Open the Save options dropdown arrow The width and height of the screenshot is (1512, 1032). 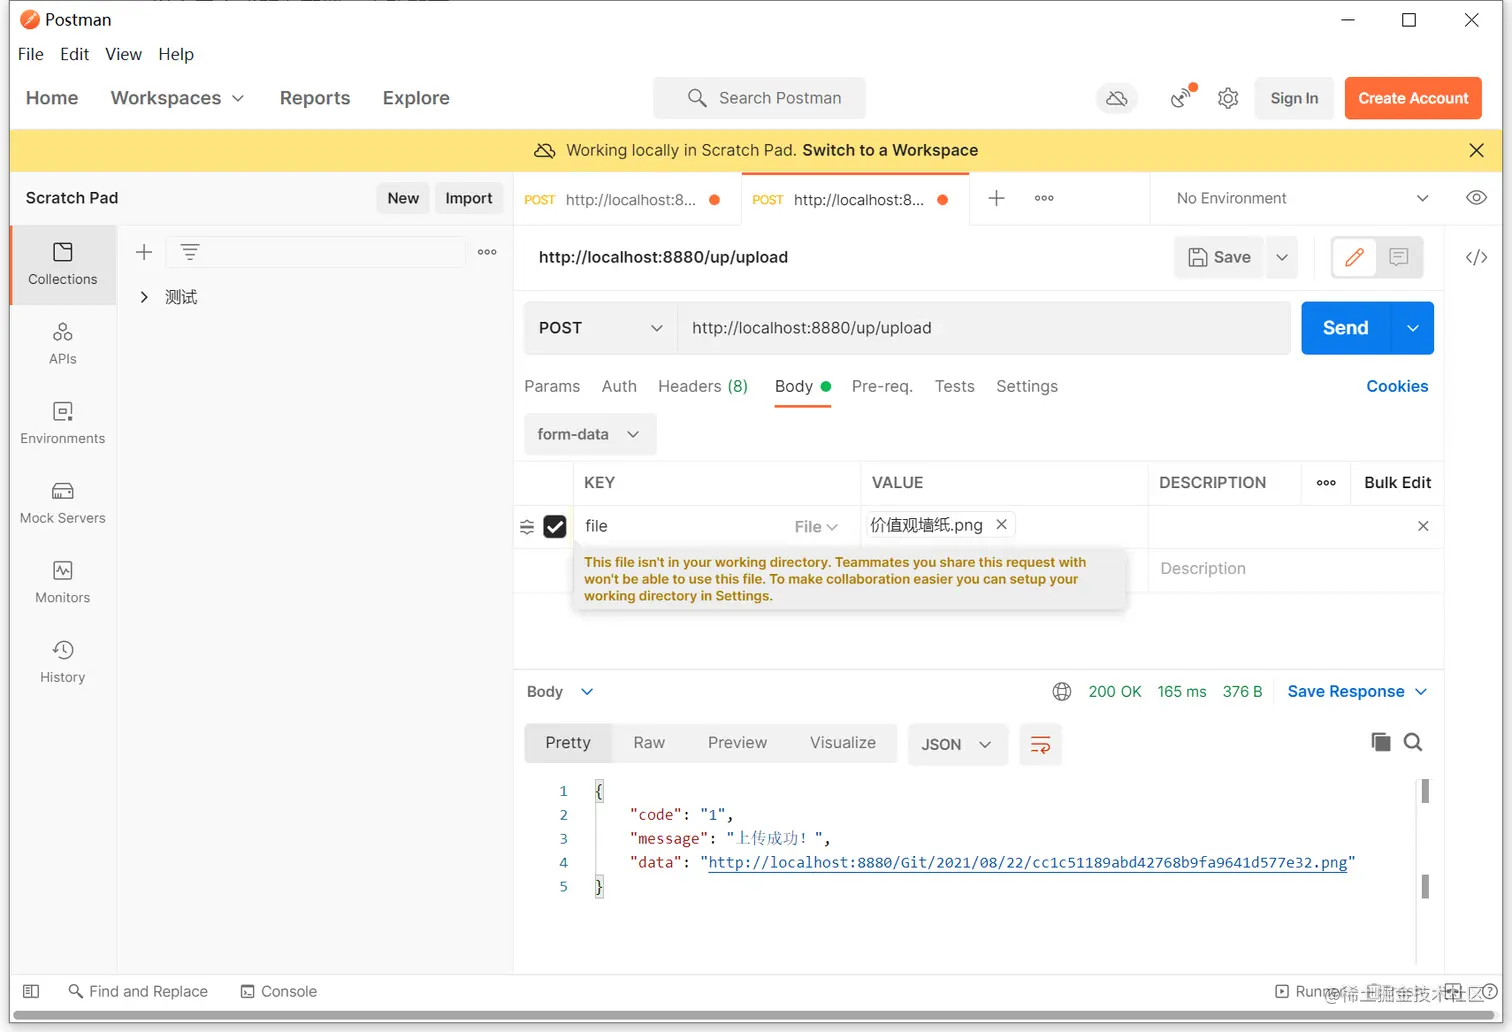tap(1282, 257)
